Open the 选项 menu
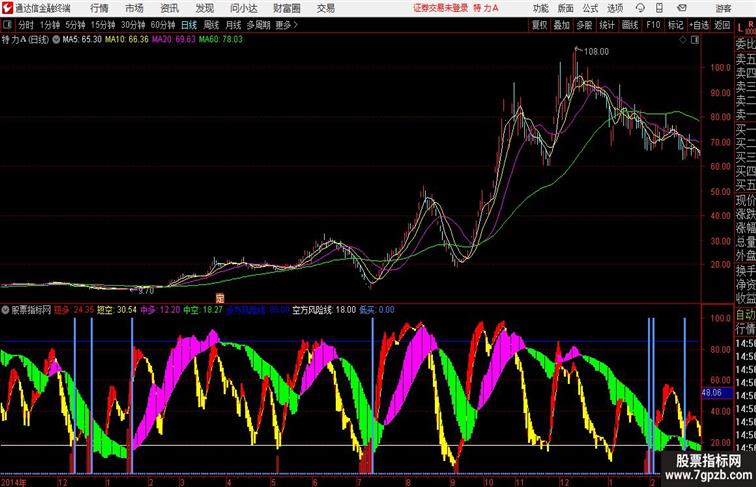The image size is (756, 487). pyautogui.click(x=615, y=8)
